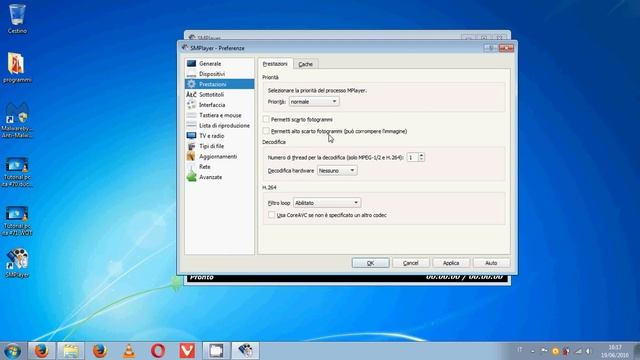The image size is (640, 360).
Task: Open the Filtro loop Abilitato dropdown
Action: coord(327,202)
